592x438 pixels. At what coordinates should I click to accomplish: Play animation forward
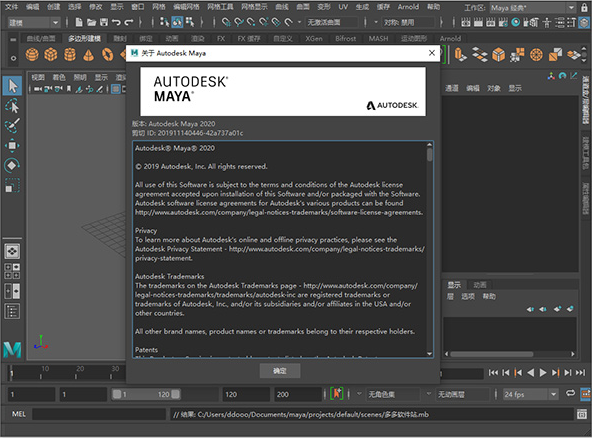point(543,373)
